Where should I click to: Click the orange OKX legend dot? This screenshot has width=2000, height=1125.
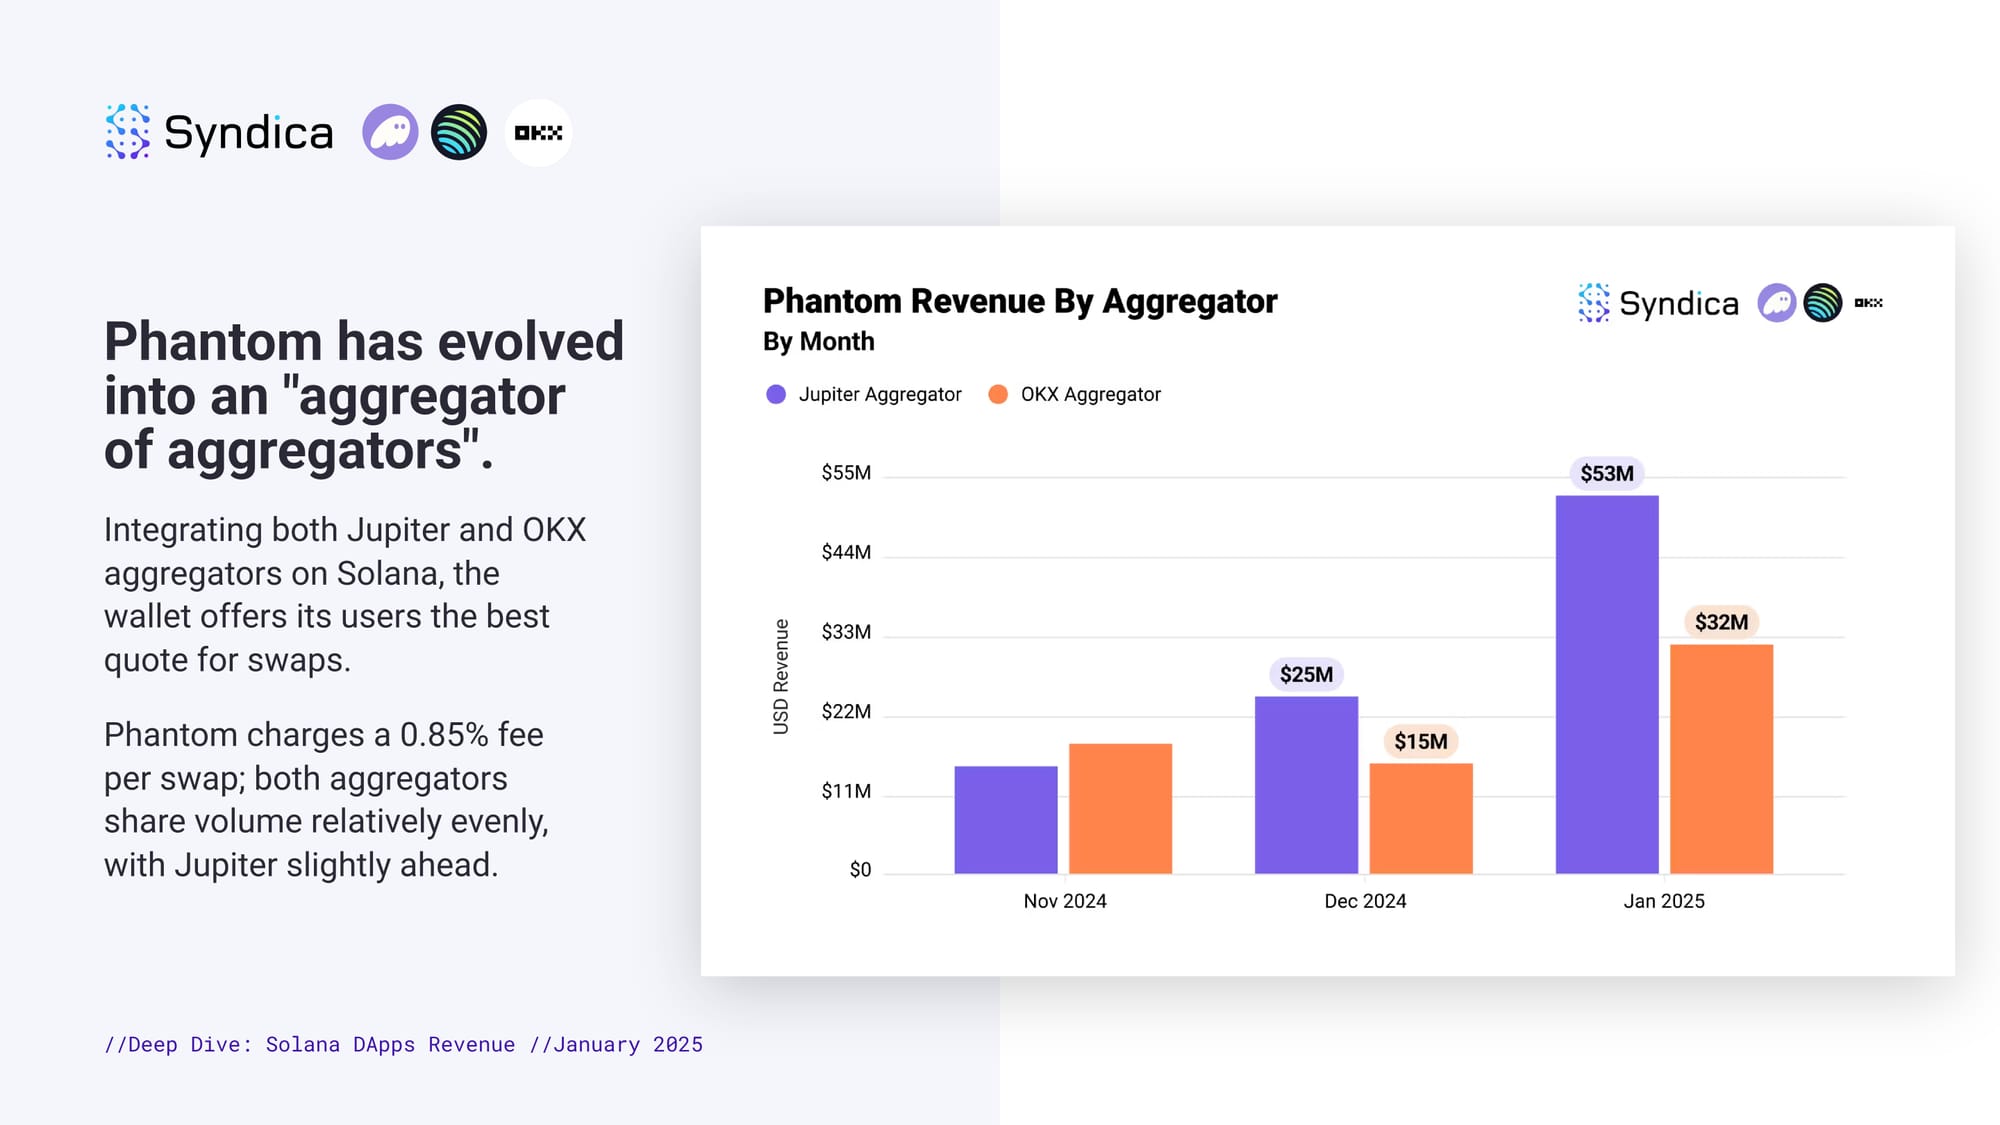pyautogui.click(x=998, y=394)
